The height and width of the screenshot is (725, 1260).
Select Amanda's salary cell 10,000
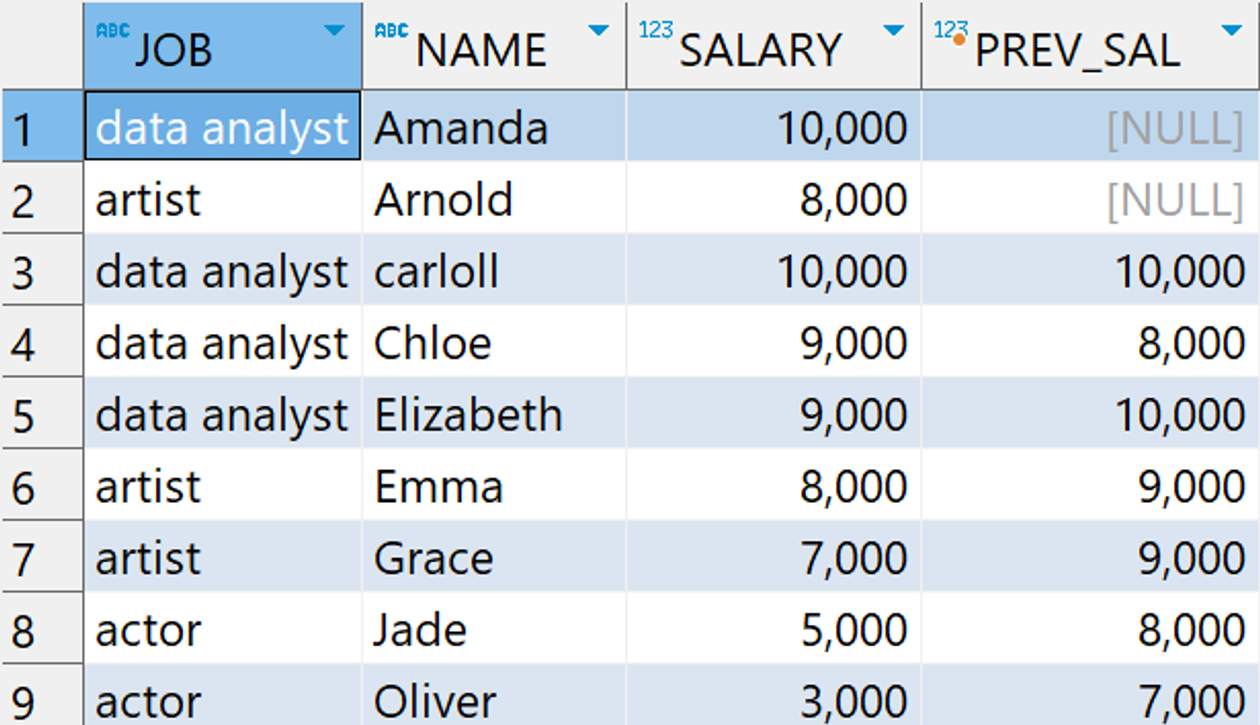[774, 126]
